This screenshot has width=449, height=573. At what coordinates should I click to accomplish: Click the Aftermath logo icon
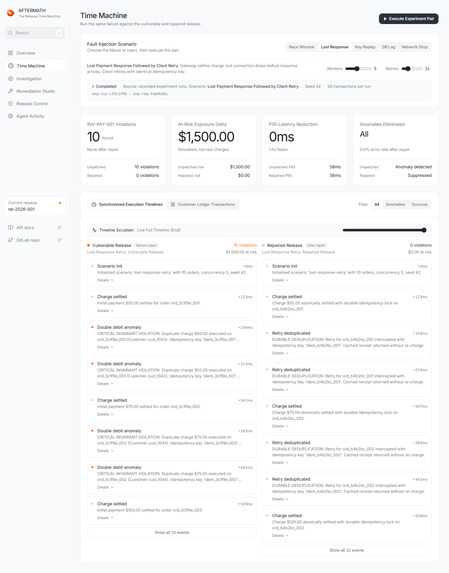(x=11, y=13)
